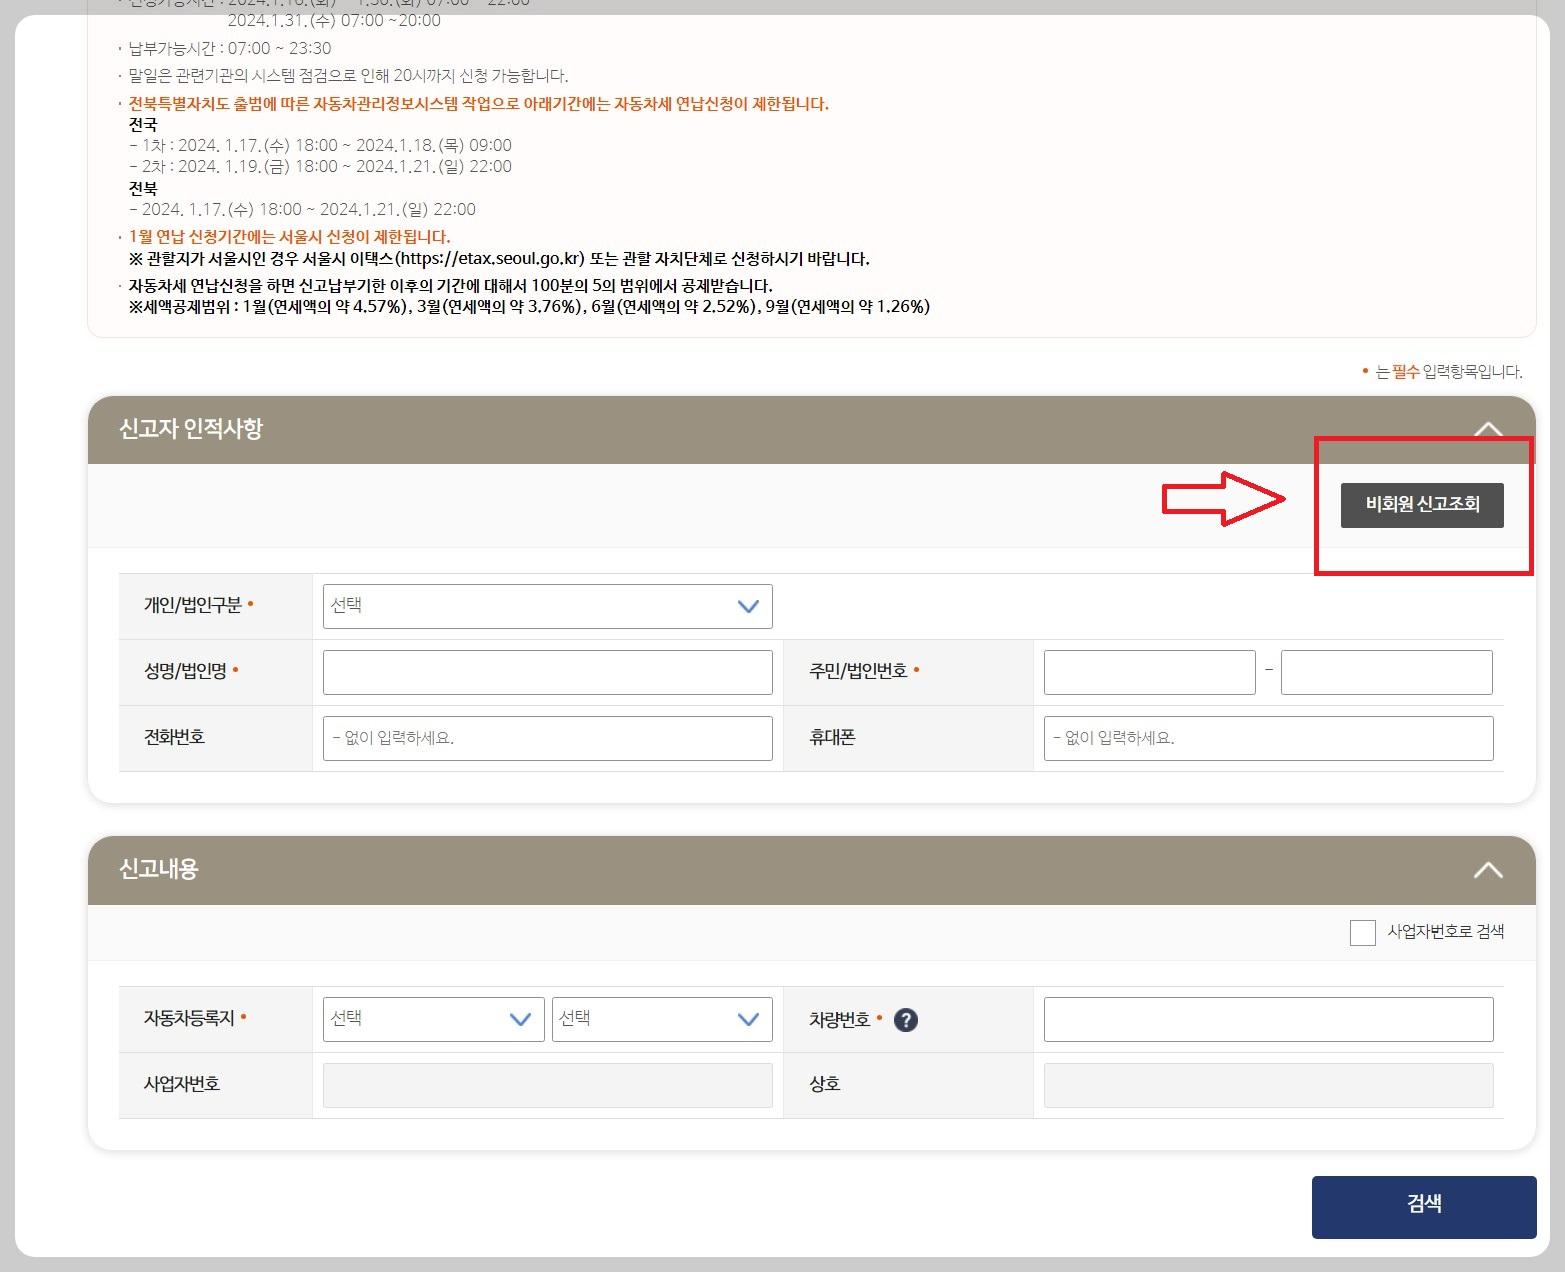
Task: Open the 차량번호 help question mark icon
Action: pos(906,1020)
